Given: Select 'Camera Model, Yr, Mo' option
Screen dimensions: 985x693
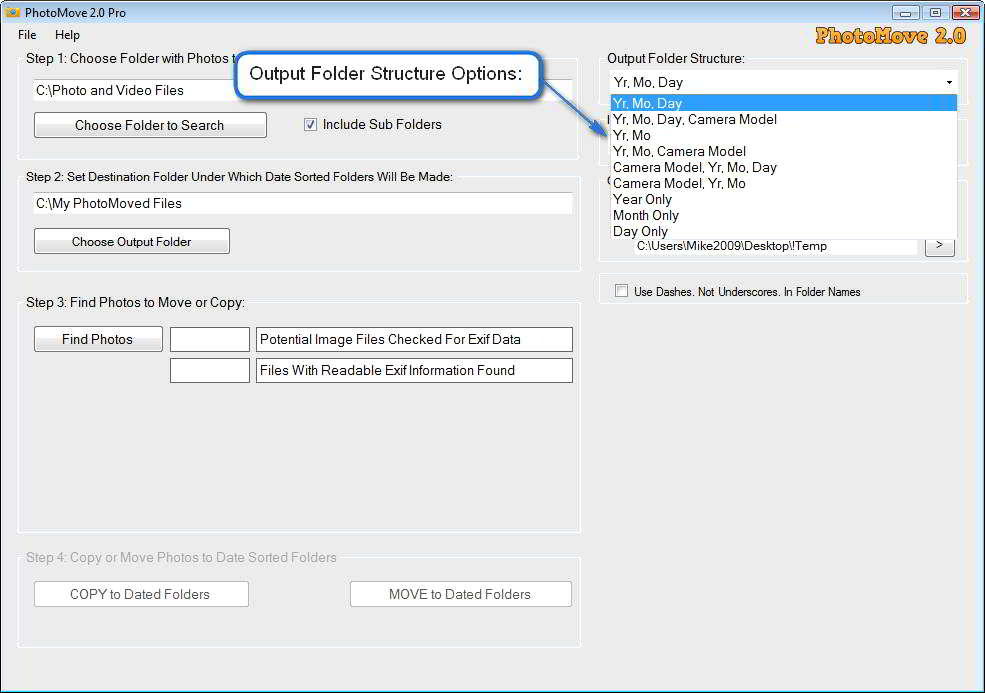Looking at the screenshot, I should (x=783, y=183).
